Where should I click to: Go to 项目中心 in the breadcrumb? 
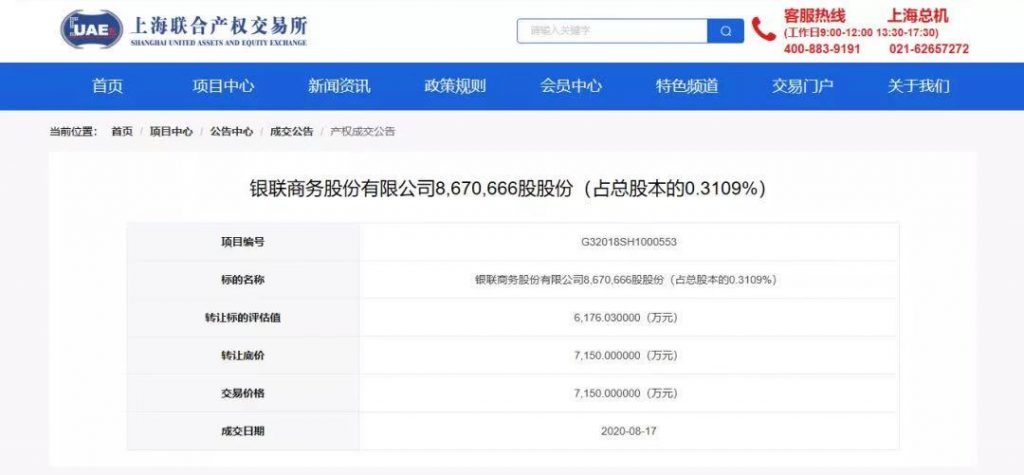(x=171, y=131)
